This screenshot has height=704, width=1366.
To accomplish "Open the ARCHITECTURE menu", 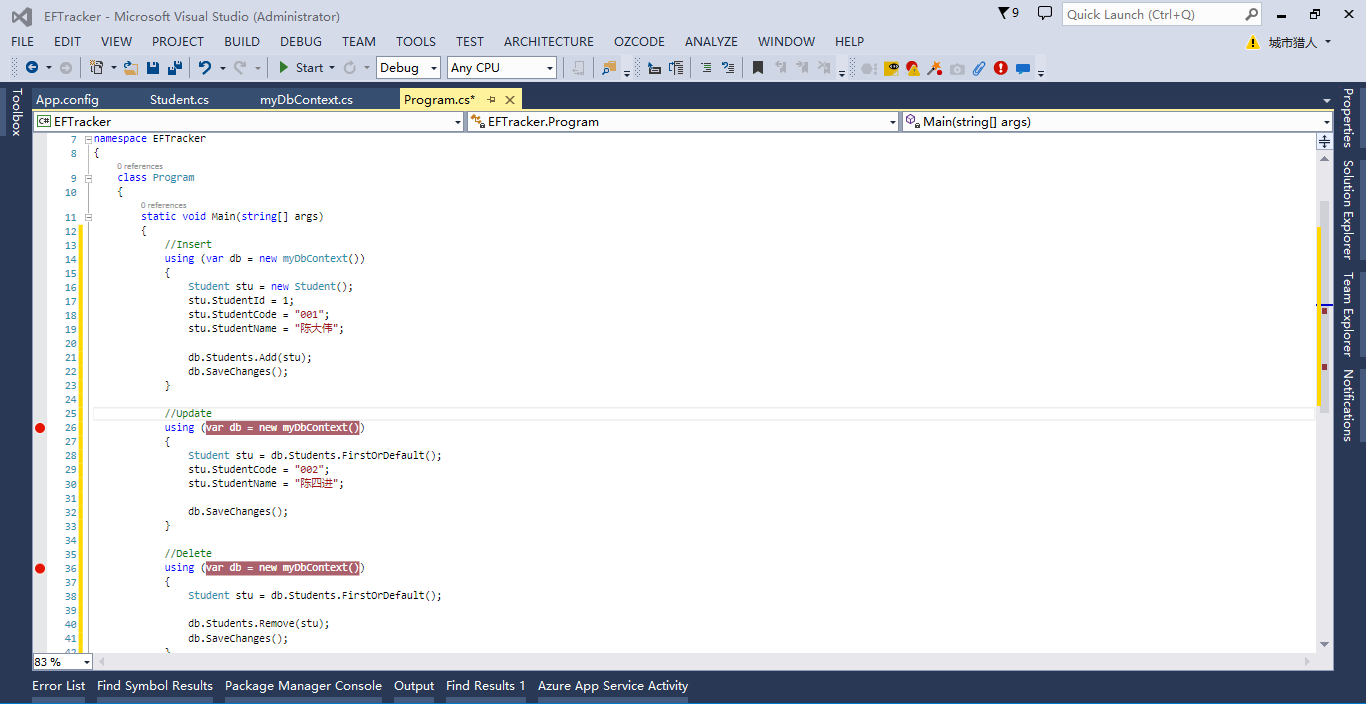I will (x=548, y=41).
